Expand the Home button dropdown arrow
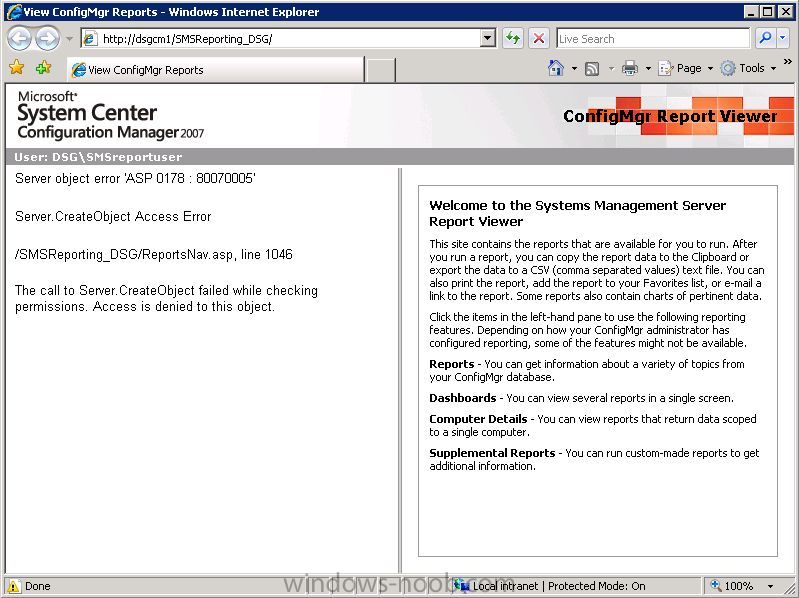799x598 pixels. click(574, 68)
